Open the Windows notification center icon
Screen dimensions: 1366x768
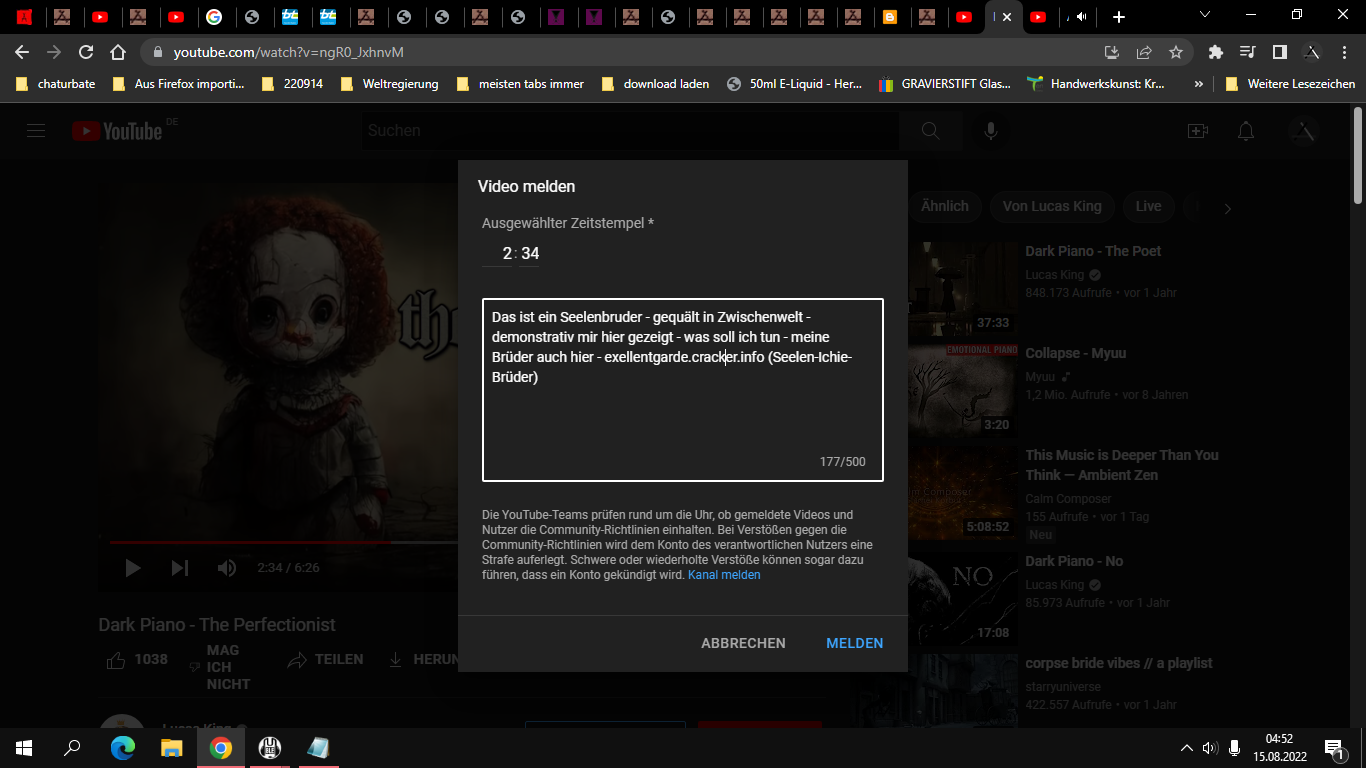point(1334,747)
